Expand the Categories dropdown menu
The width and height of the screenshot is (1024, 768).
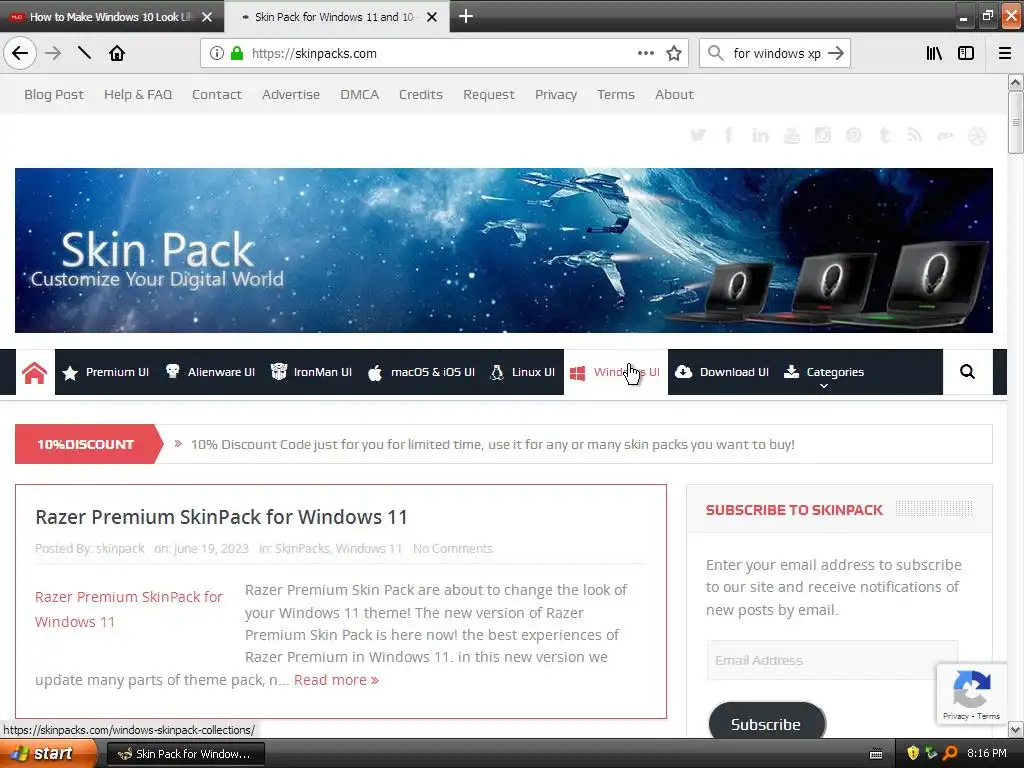[x=824, y=372]
